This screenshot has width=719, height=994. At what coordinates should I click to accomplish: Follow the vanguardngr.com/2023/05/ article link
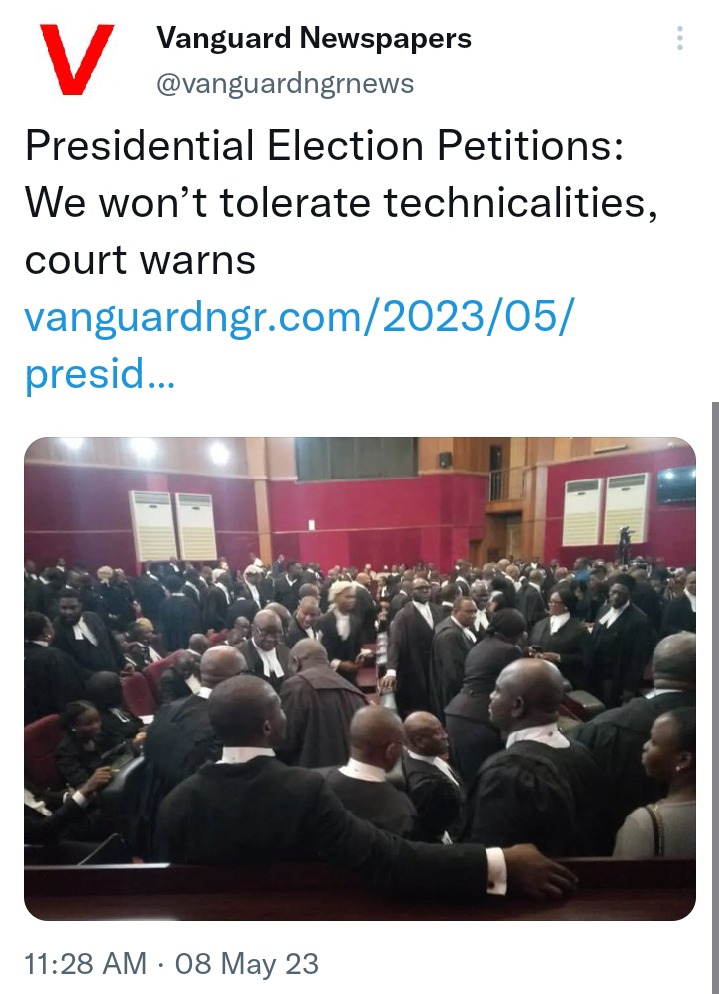(299, 316)
